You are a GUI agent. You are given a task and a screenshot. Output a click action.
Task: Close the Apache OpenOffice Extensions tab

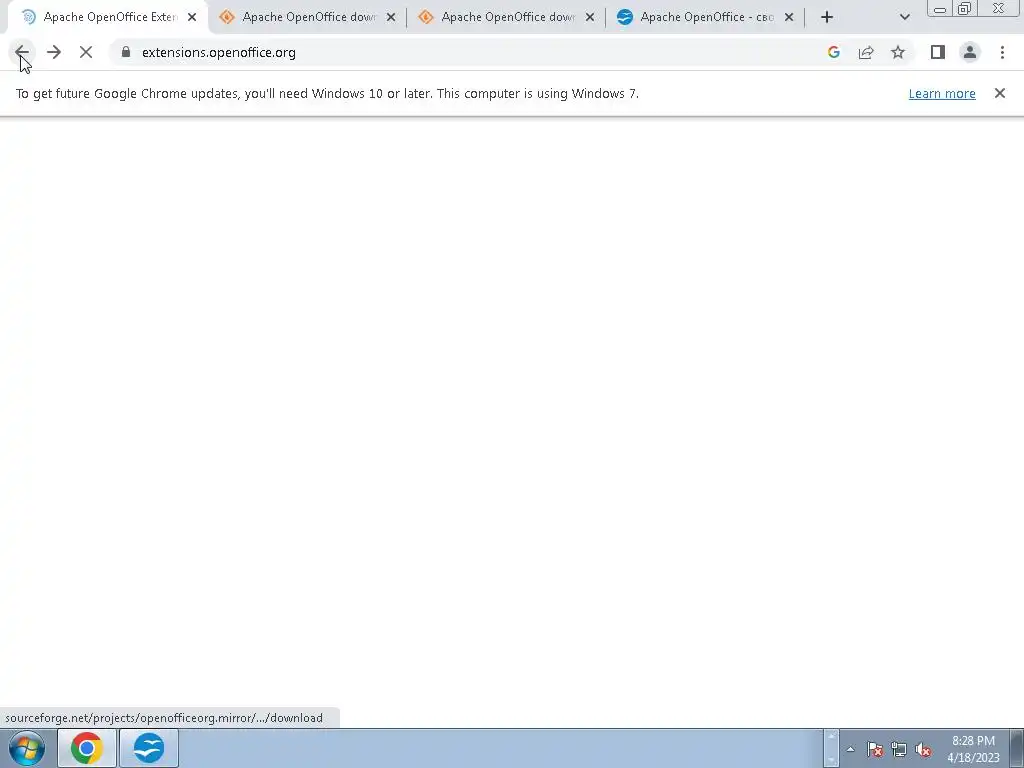tap(192, 18)
